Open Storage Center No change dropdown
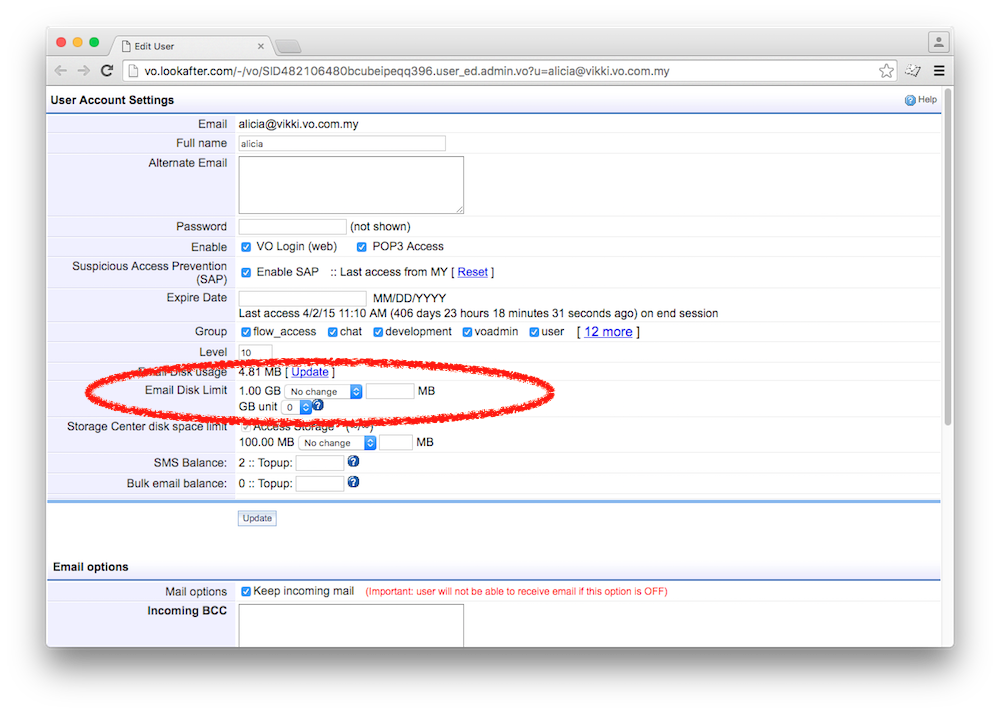Image resolution: width=1000 pixels, height=713 pixels. [337, 443]
